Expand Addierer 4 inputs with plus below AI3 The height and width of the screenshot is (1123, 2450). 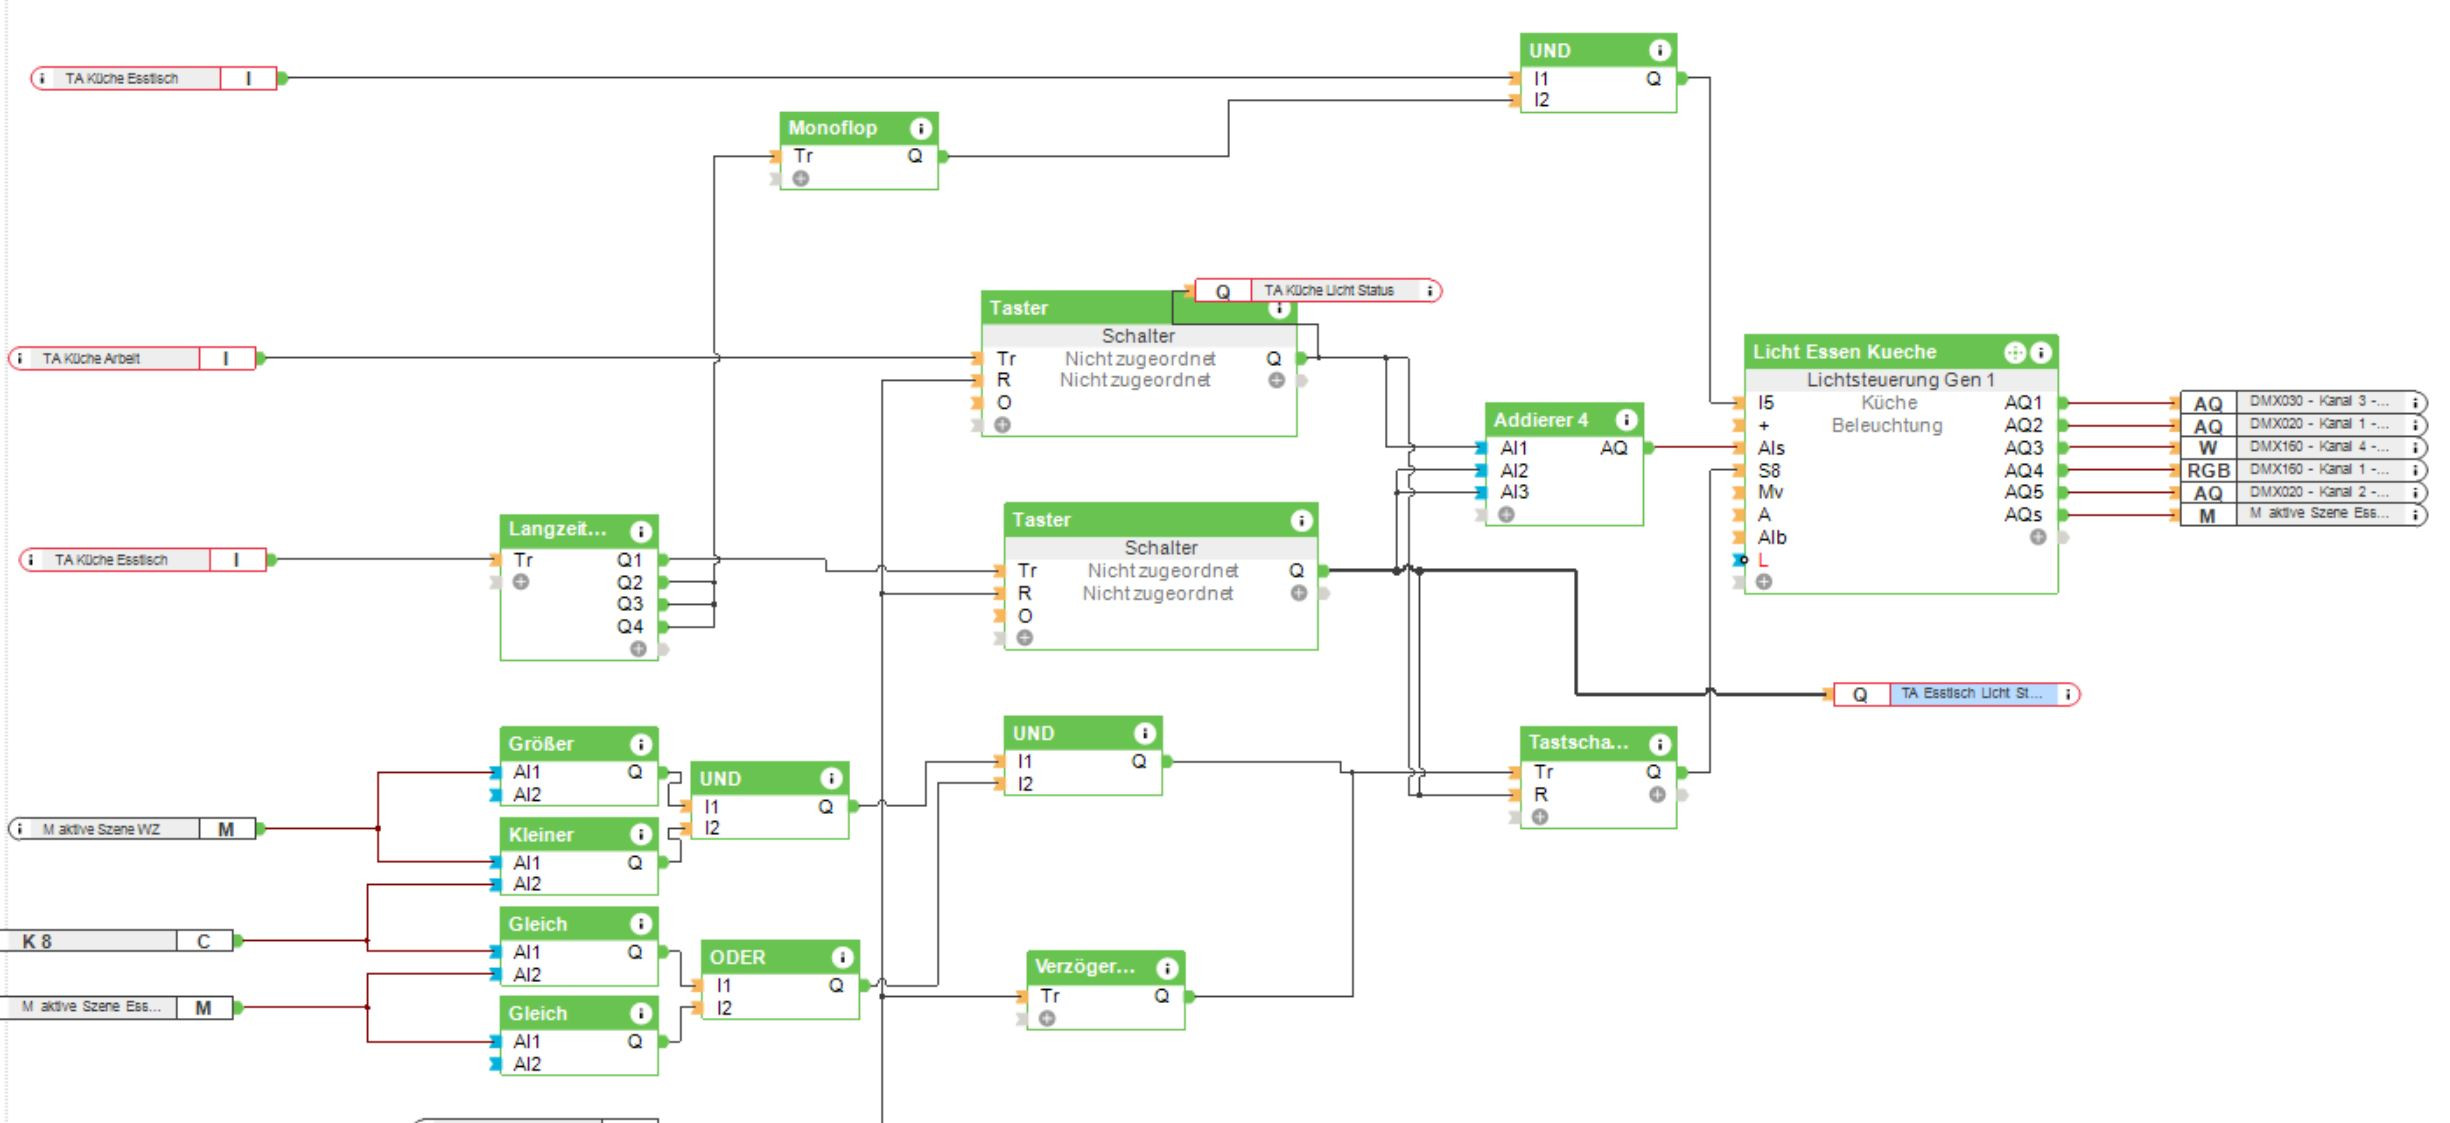(x=1506, y=515)
